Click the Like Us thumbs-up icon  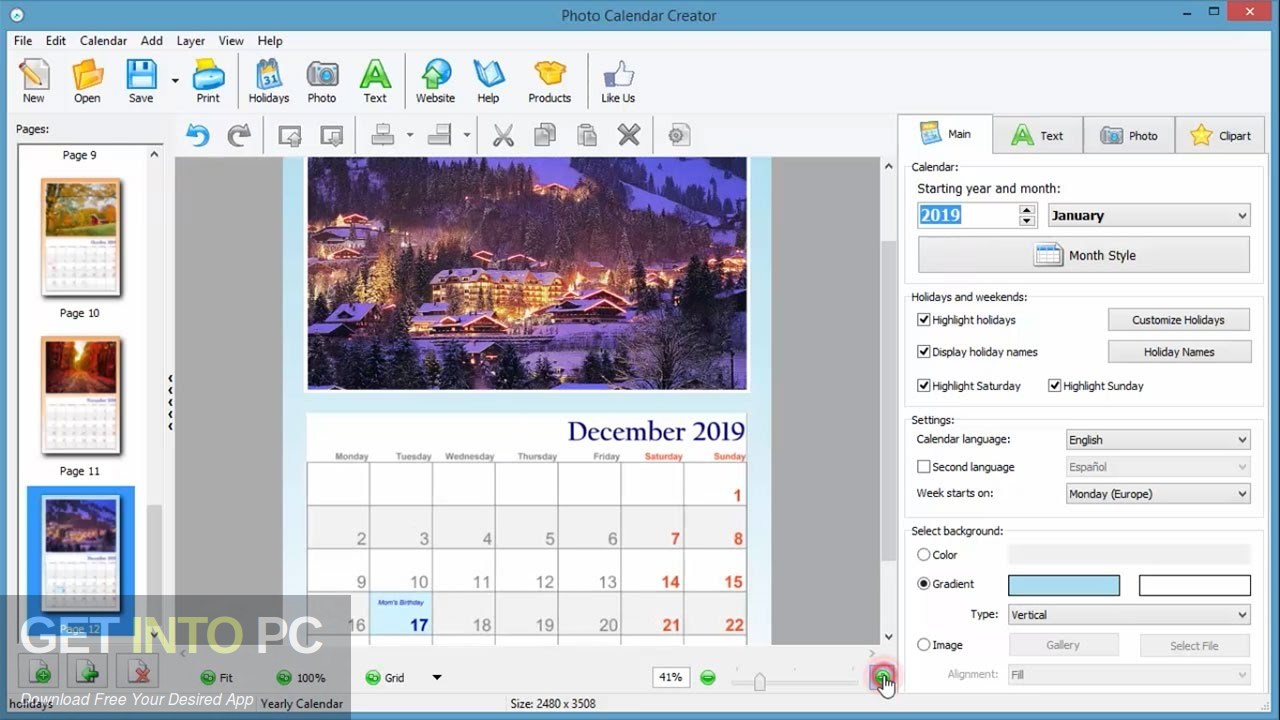coord(618,81)
